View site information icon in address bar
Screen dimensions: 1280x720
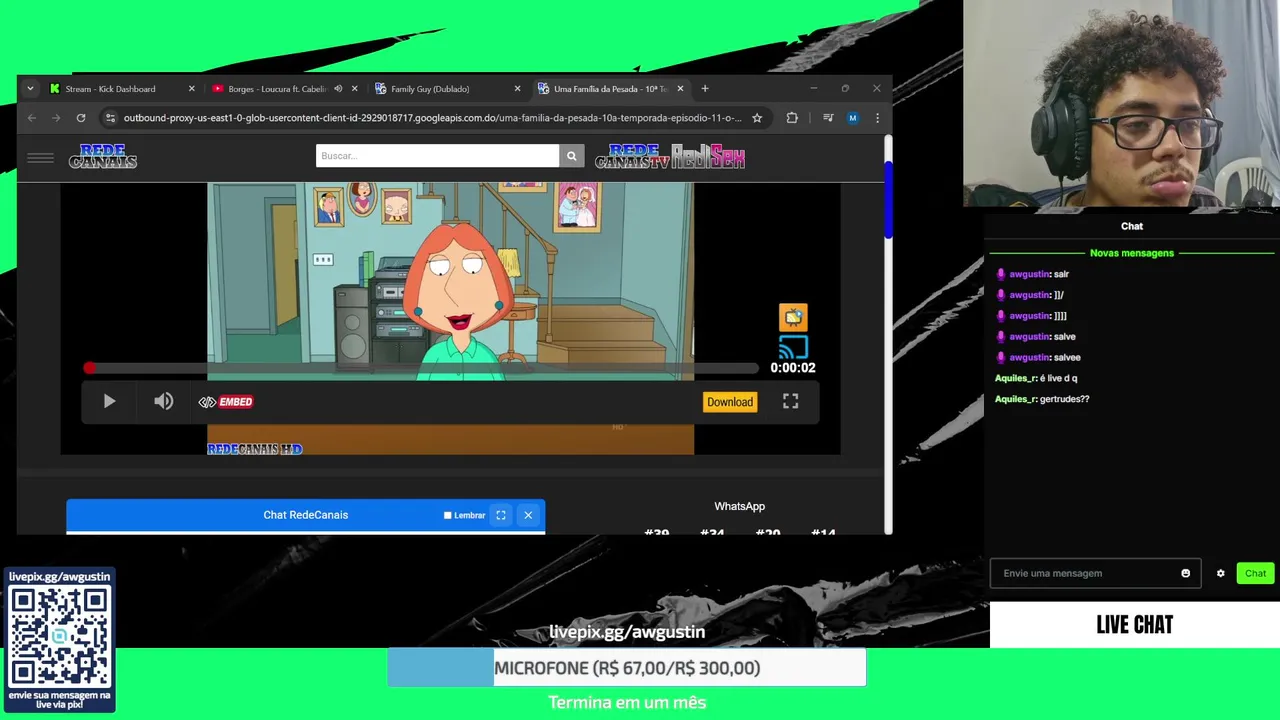pyautogui.click(x=111, y=118)
